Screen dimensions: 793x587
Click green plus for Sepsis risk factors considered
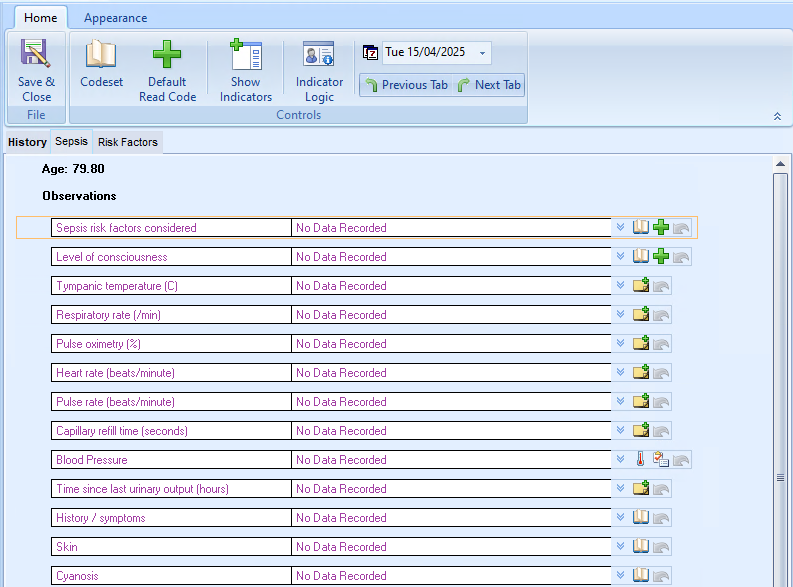pyautogui.click(x=661, y=228)
